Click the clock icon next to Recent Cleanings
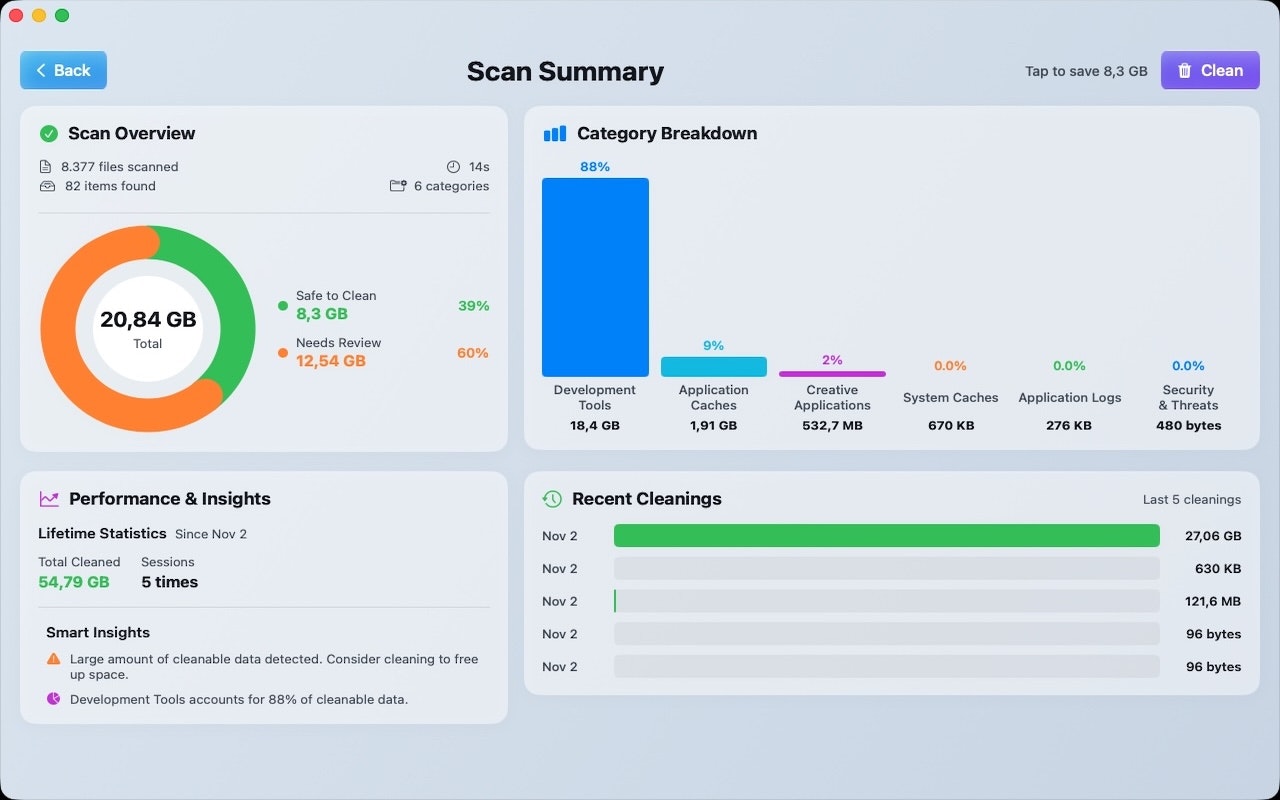The width and height of the screenshot is (1280, 800). 551,498
